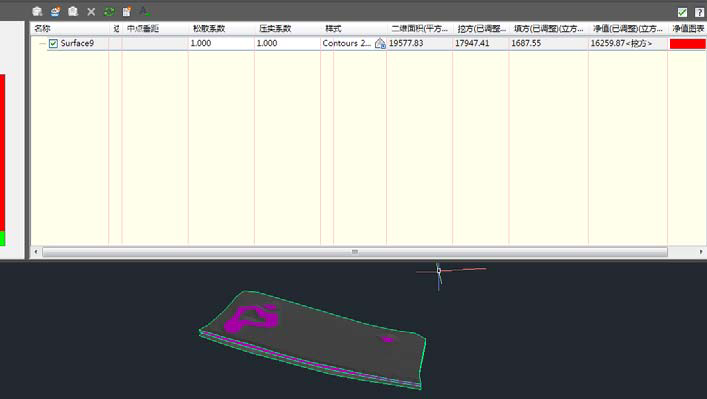
Task: Click the 挖方(已调整) column header
Action: 481,28
